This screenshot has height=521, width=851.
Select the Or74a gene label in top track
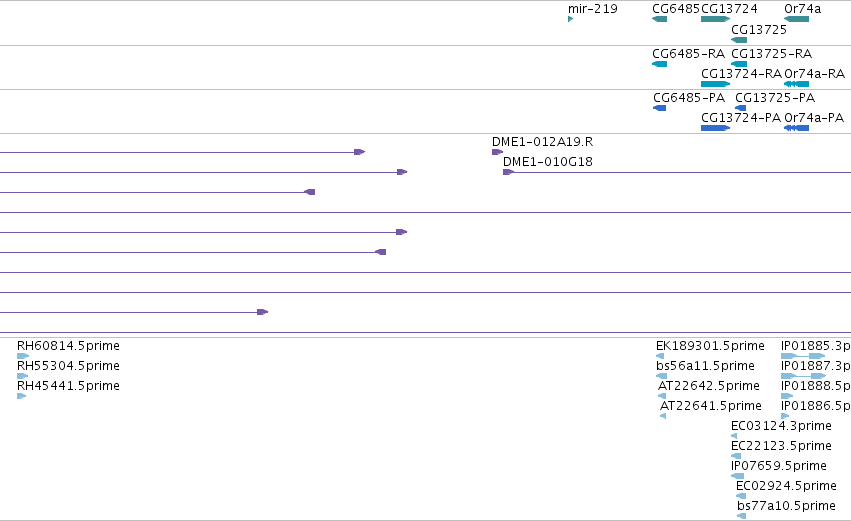(x=803, y=9)
